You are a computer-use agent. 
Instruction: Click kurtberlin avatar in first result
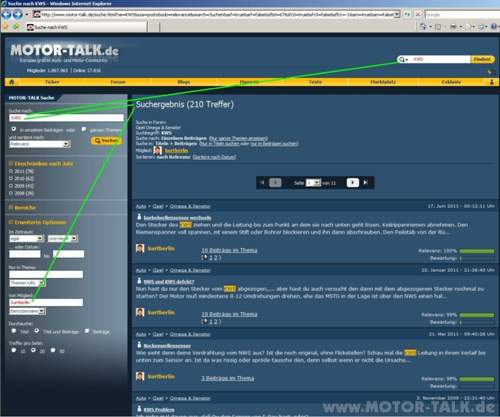coord(140,248)
